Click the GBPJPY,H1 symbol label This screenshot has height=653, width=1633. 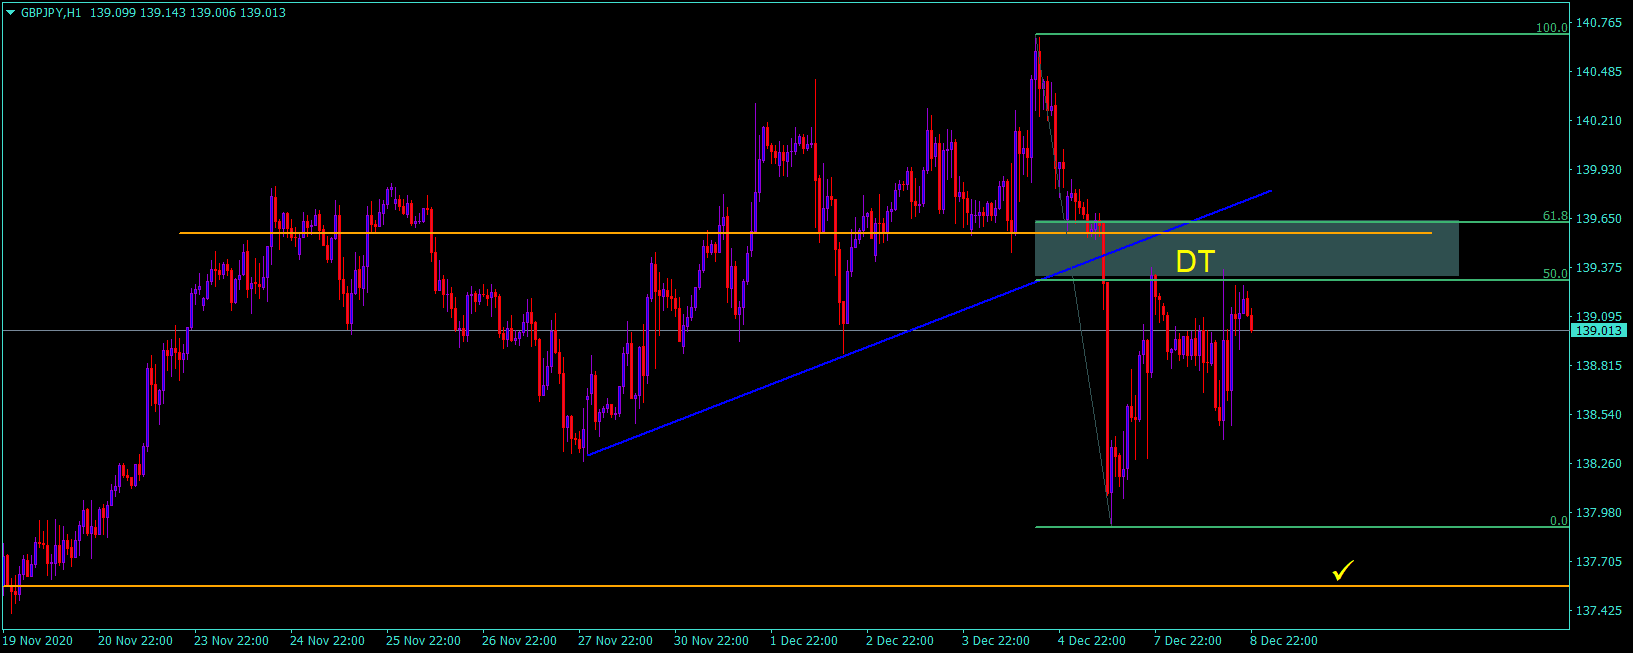click(51, 13)
